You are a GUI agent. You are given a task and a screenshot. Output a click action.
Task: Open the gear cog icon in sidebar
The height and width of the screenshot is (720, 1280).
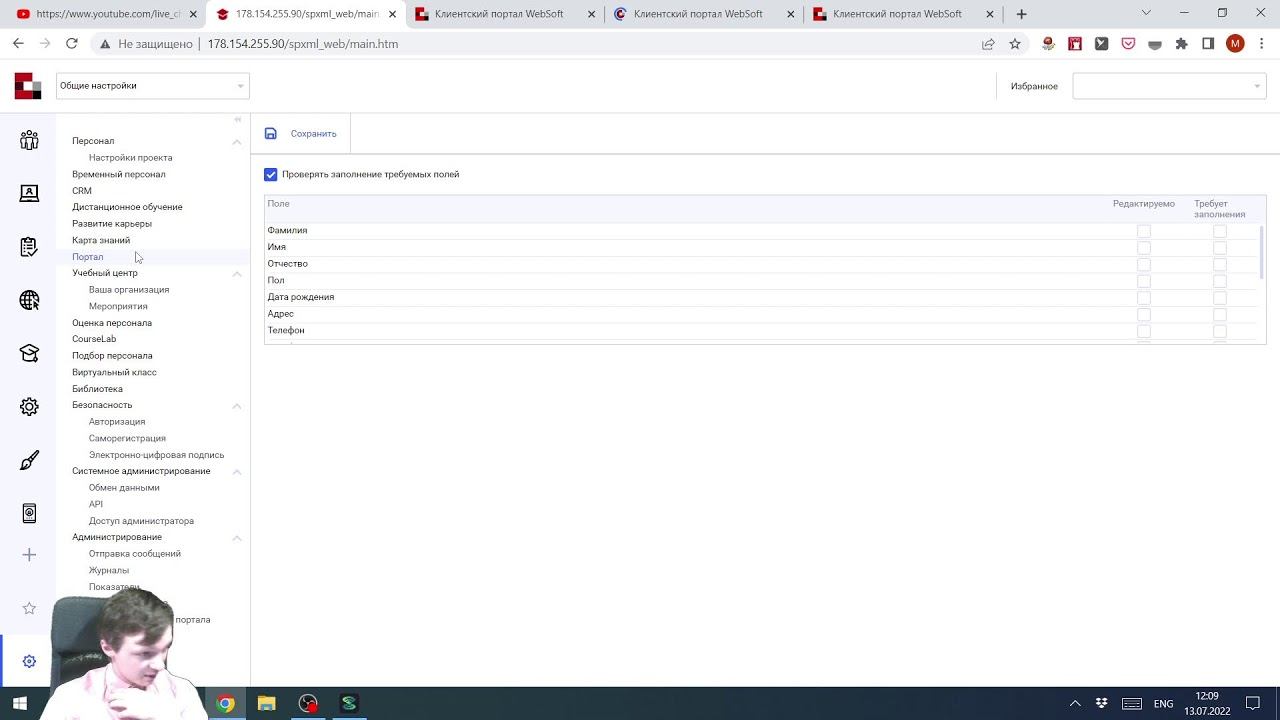29,407
